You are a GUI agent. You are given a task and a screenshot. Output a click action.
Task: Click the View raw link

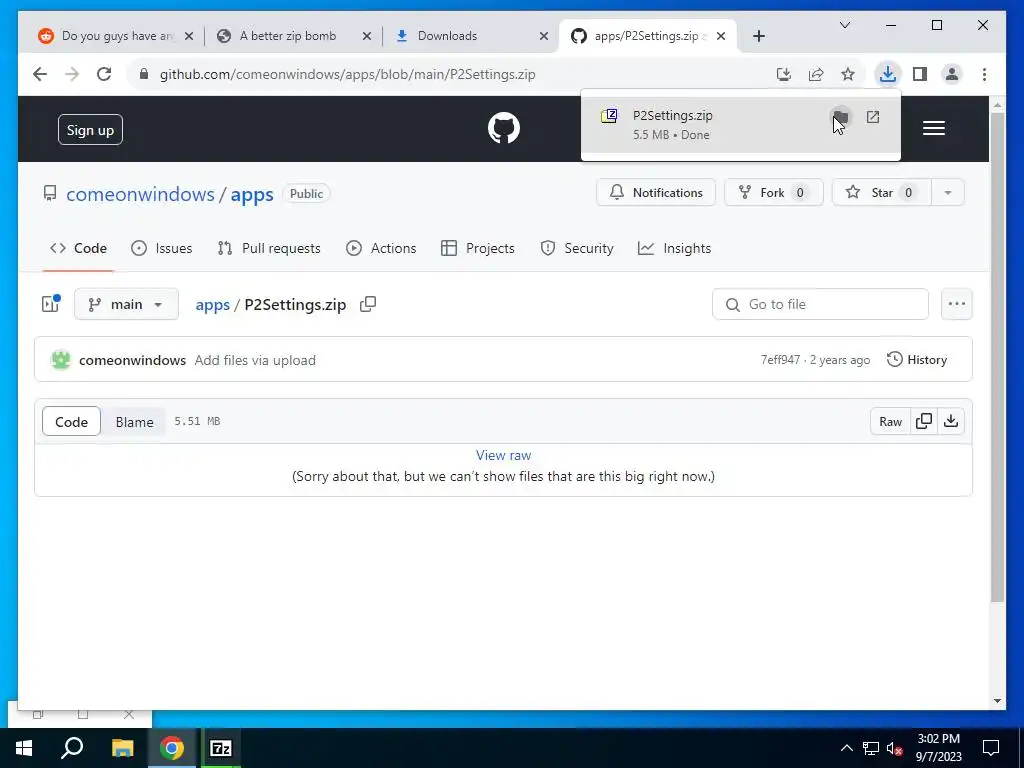click(x=504, y=455)
